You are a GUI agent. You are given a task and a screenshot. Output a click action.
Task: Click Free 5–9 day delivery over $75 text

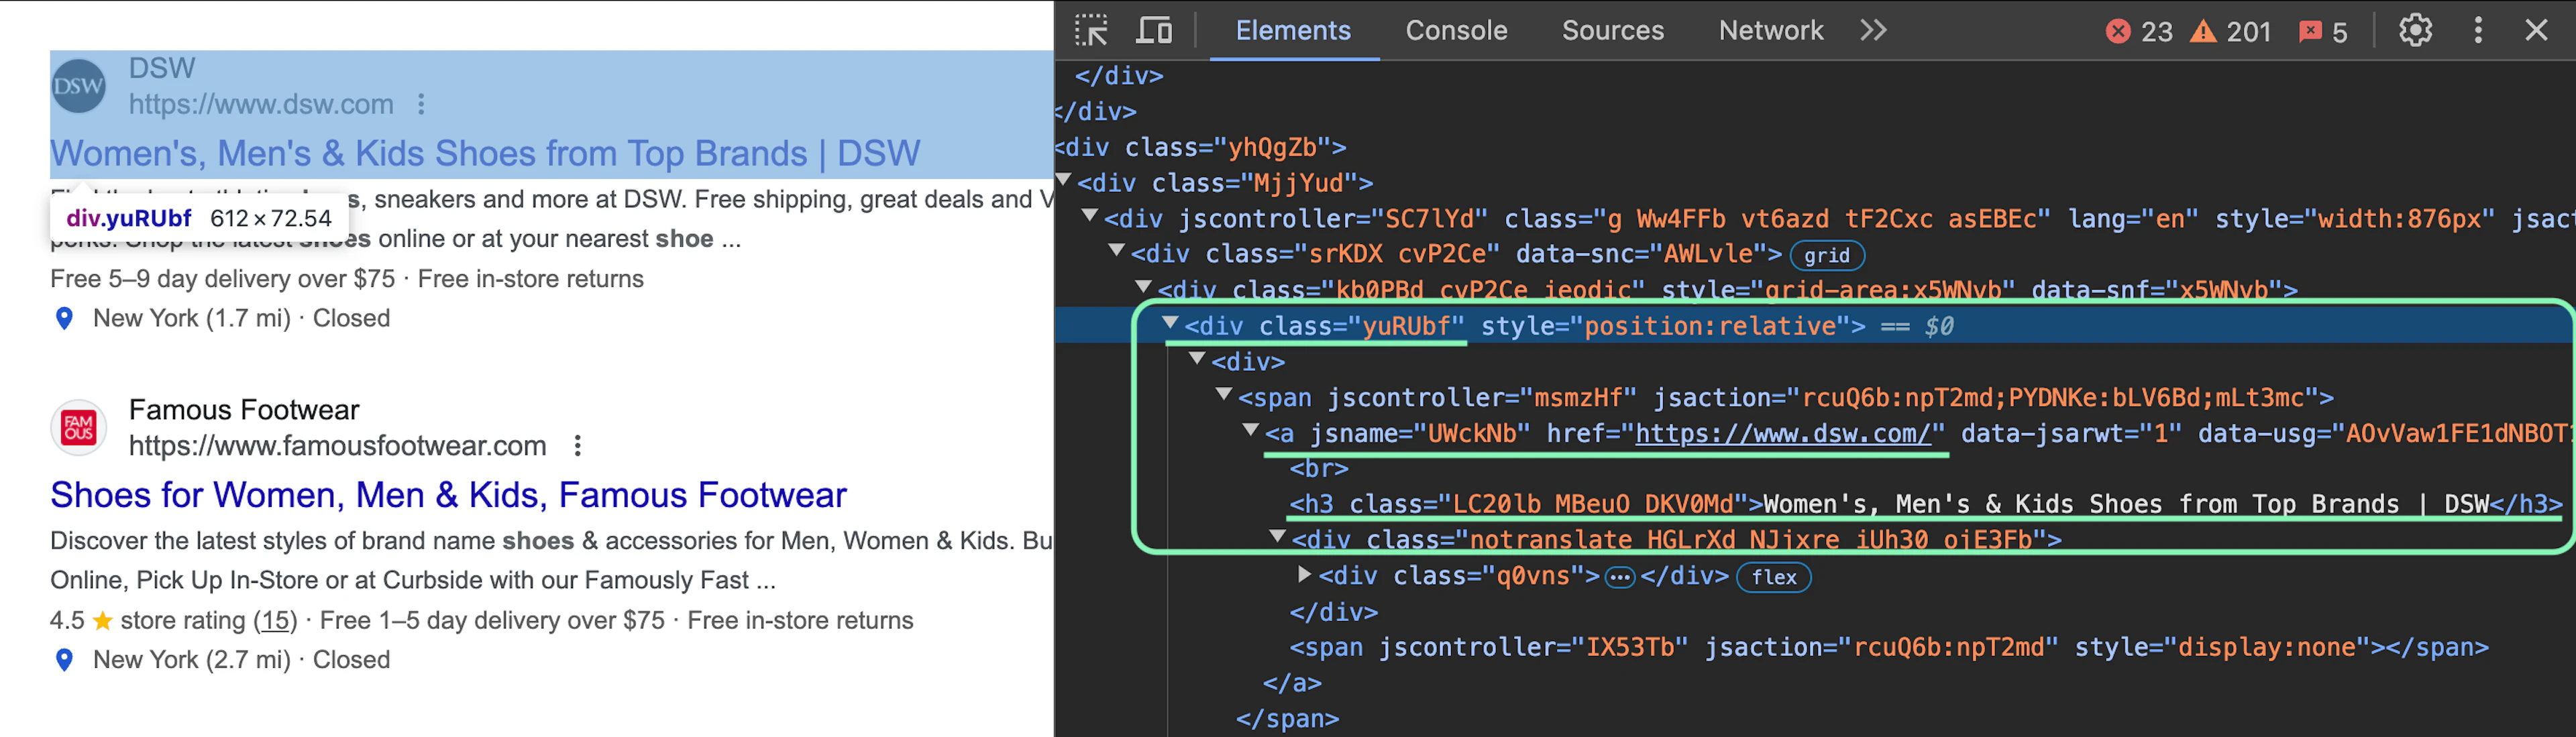pyautogui.click(x=223, y=279)
